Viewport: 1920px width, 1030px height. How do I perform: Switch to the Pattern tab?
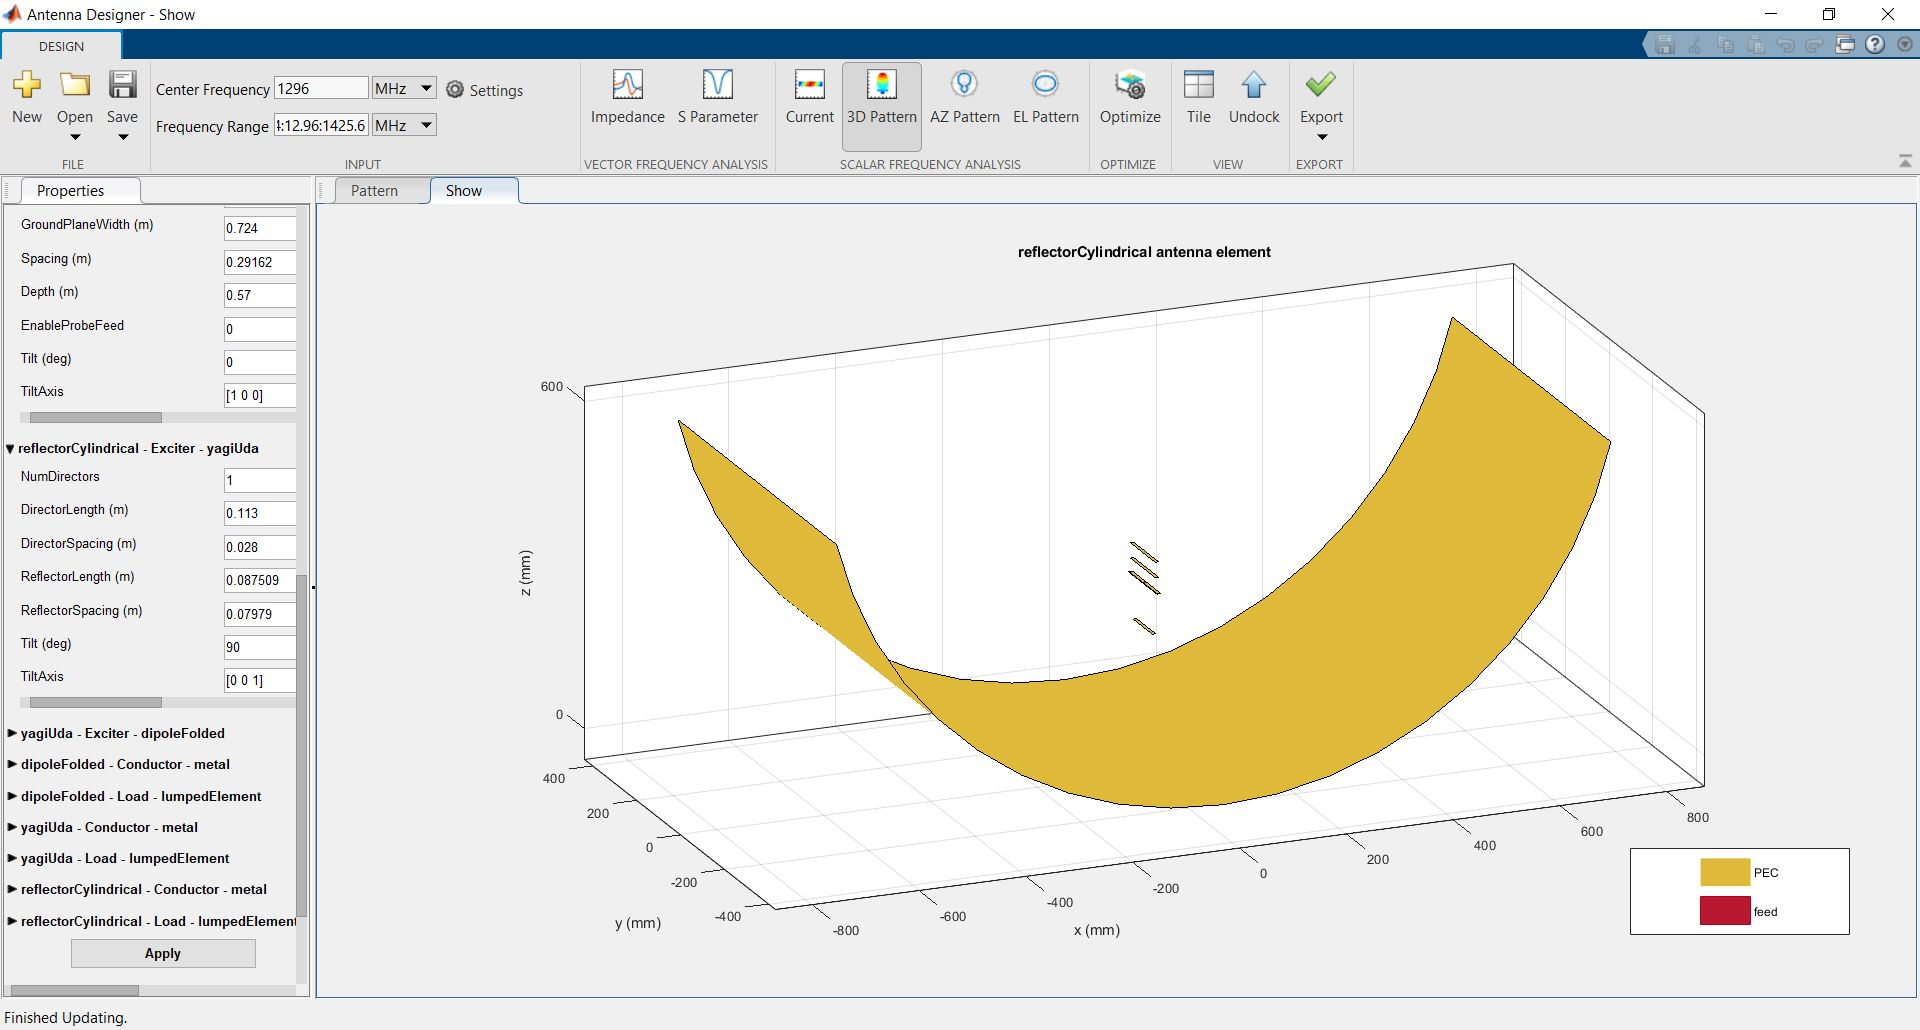pyautogui.click(x=374, y=190)
